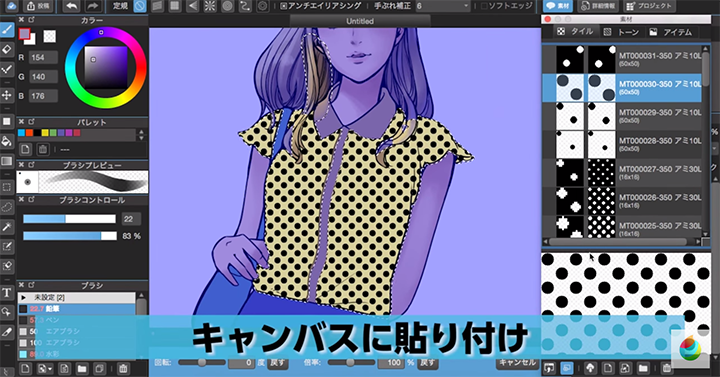
Task: Select the Gradient tool
Action: (7, 161)
